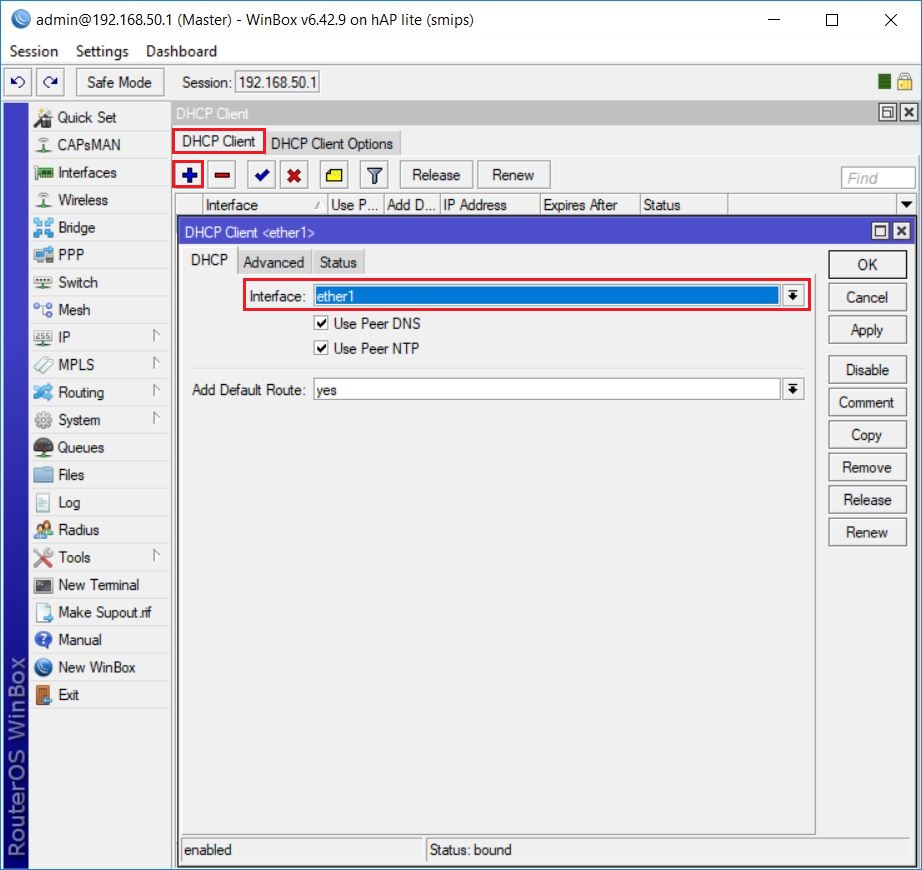
Task: Open the Interface dropdown arrow
Action: pyautogui.click(x=793, y=295)
